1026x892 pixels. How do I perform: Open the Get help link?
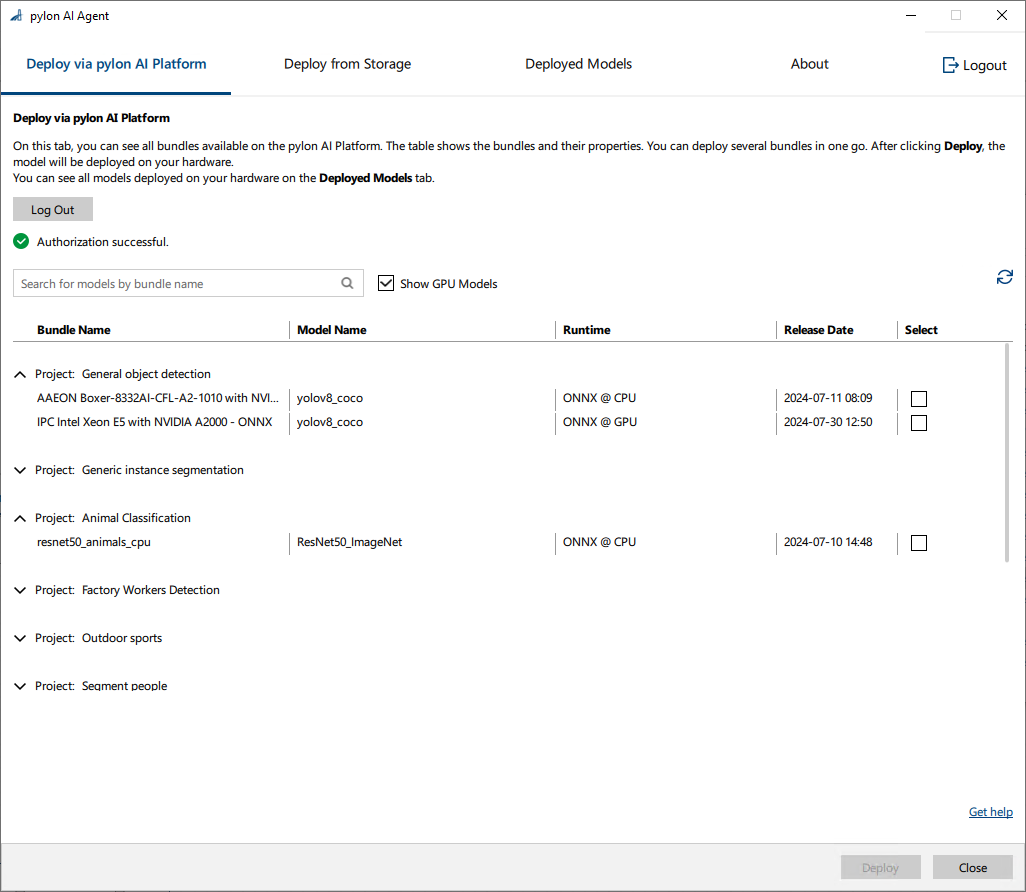991,812
